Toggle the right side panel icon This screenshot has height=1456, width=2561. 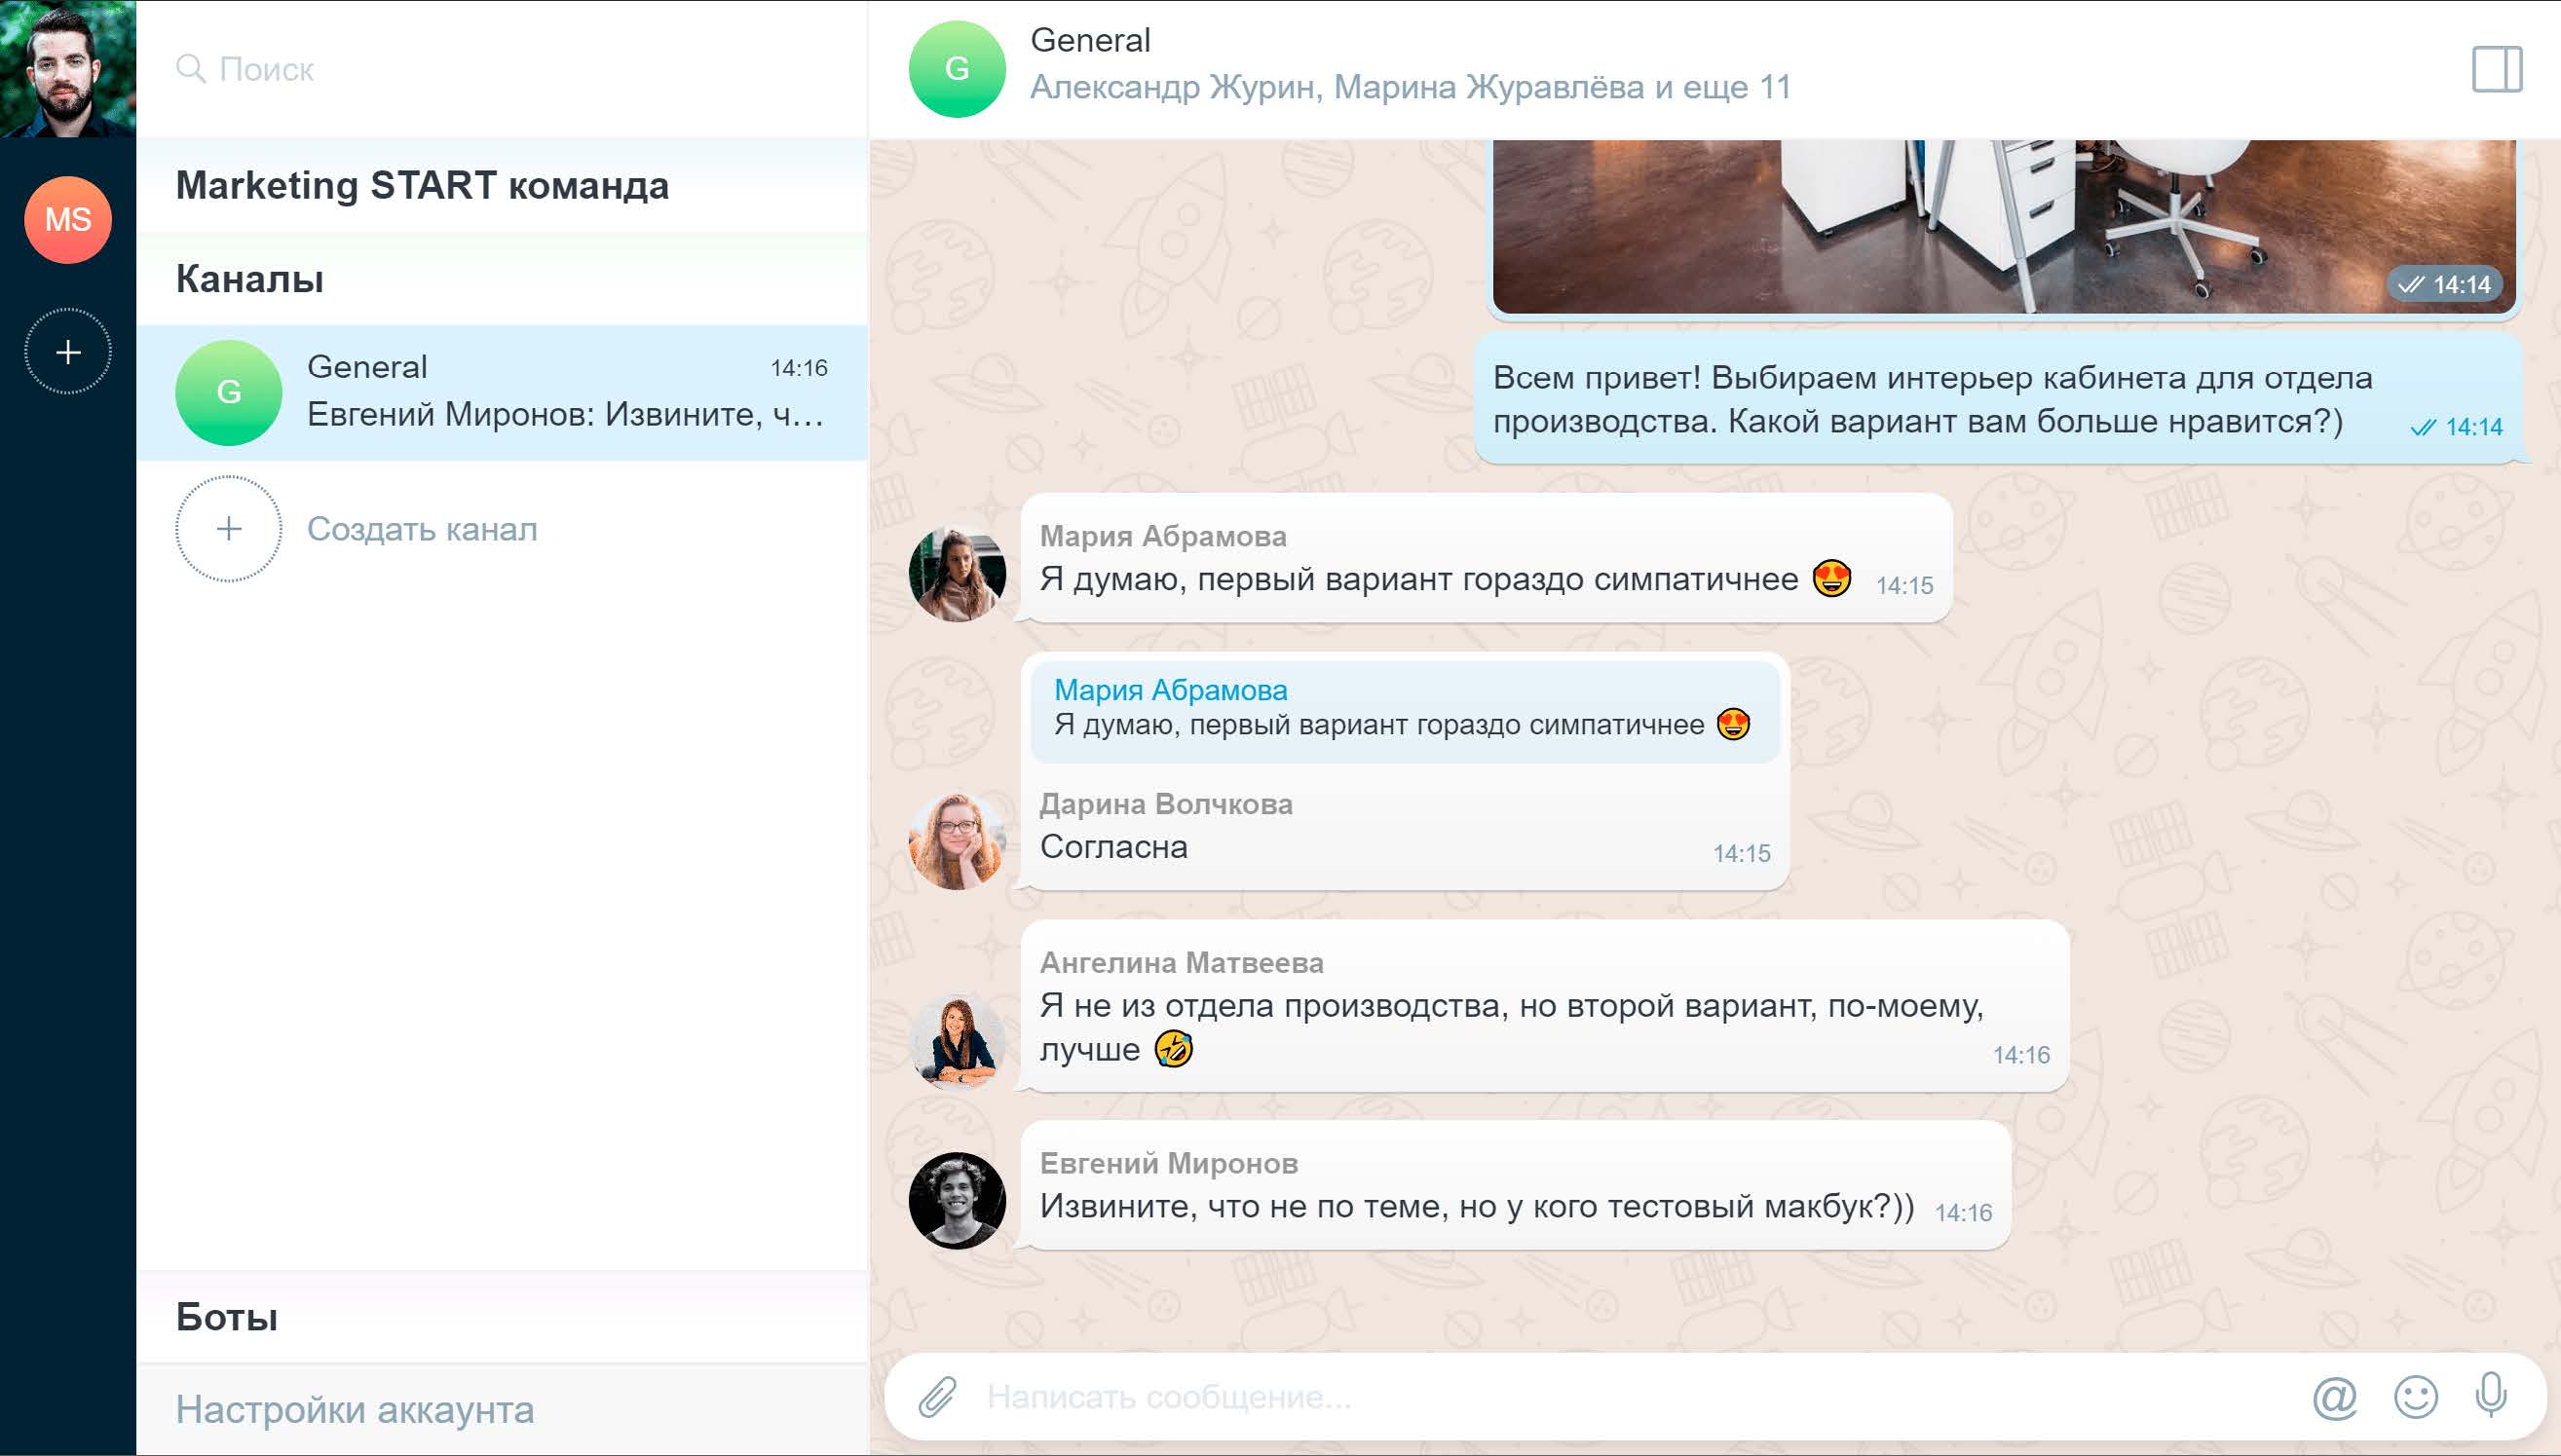click(2496, 69)
